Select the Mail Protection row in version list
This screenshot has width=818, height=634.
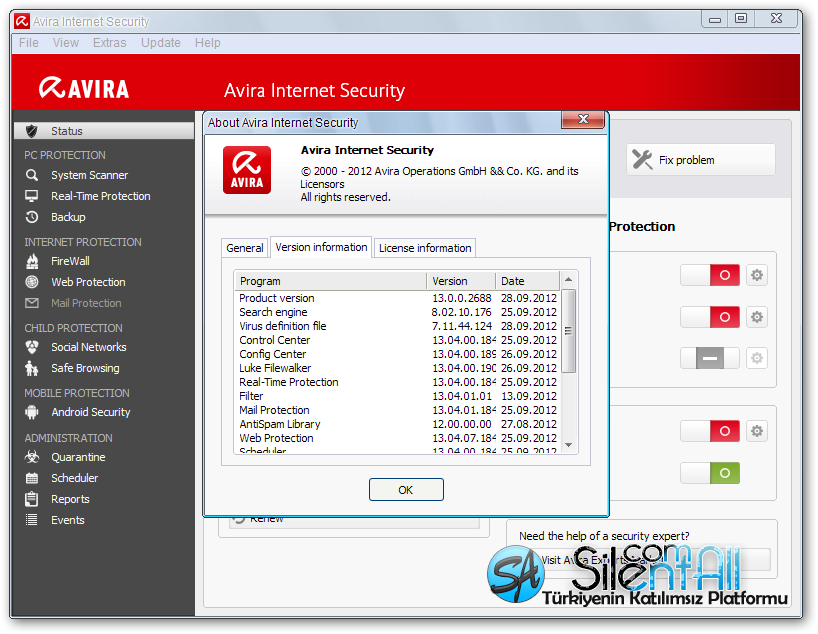399,410
